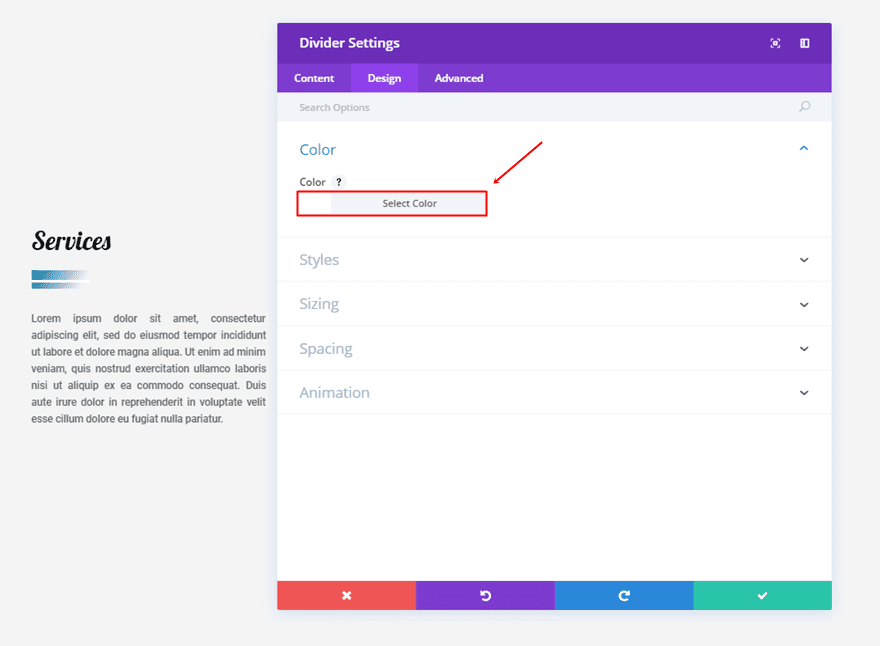
Task: Click the Lorem ipsum paragraph text
Action: coord(149,368)
